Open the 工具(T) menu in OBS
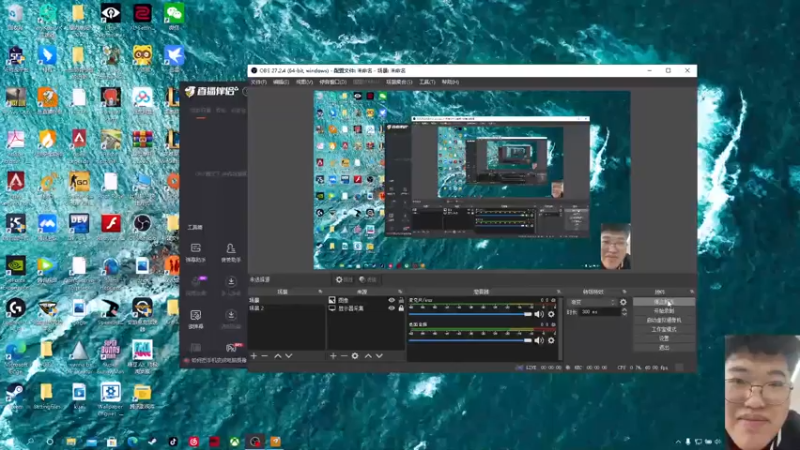Viewport: 800px width, 450px height. pyautogui.click(x=427, y=82)
